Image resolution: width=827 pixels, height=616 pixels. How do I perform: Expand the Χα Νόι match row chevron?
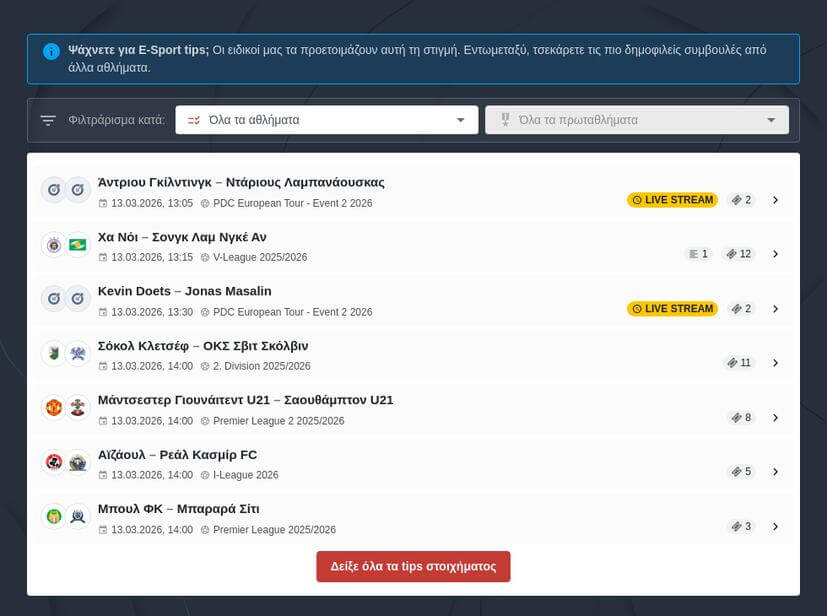775,254
